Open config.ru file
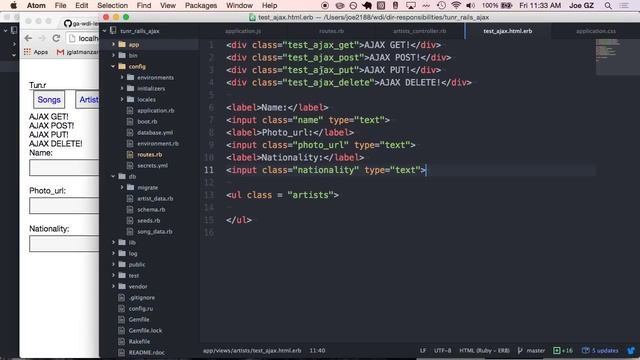This screenshot has height=360, width=640. tap(140, 309)
